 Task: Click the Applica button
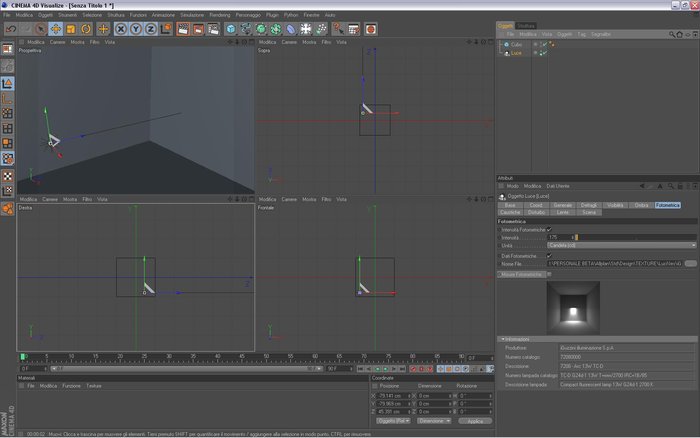(x=475, y=421)
